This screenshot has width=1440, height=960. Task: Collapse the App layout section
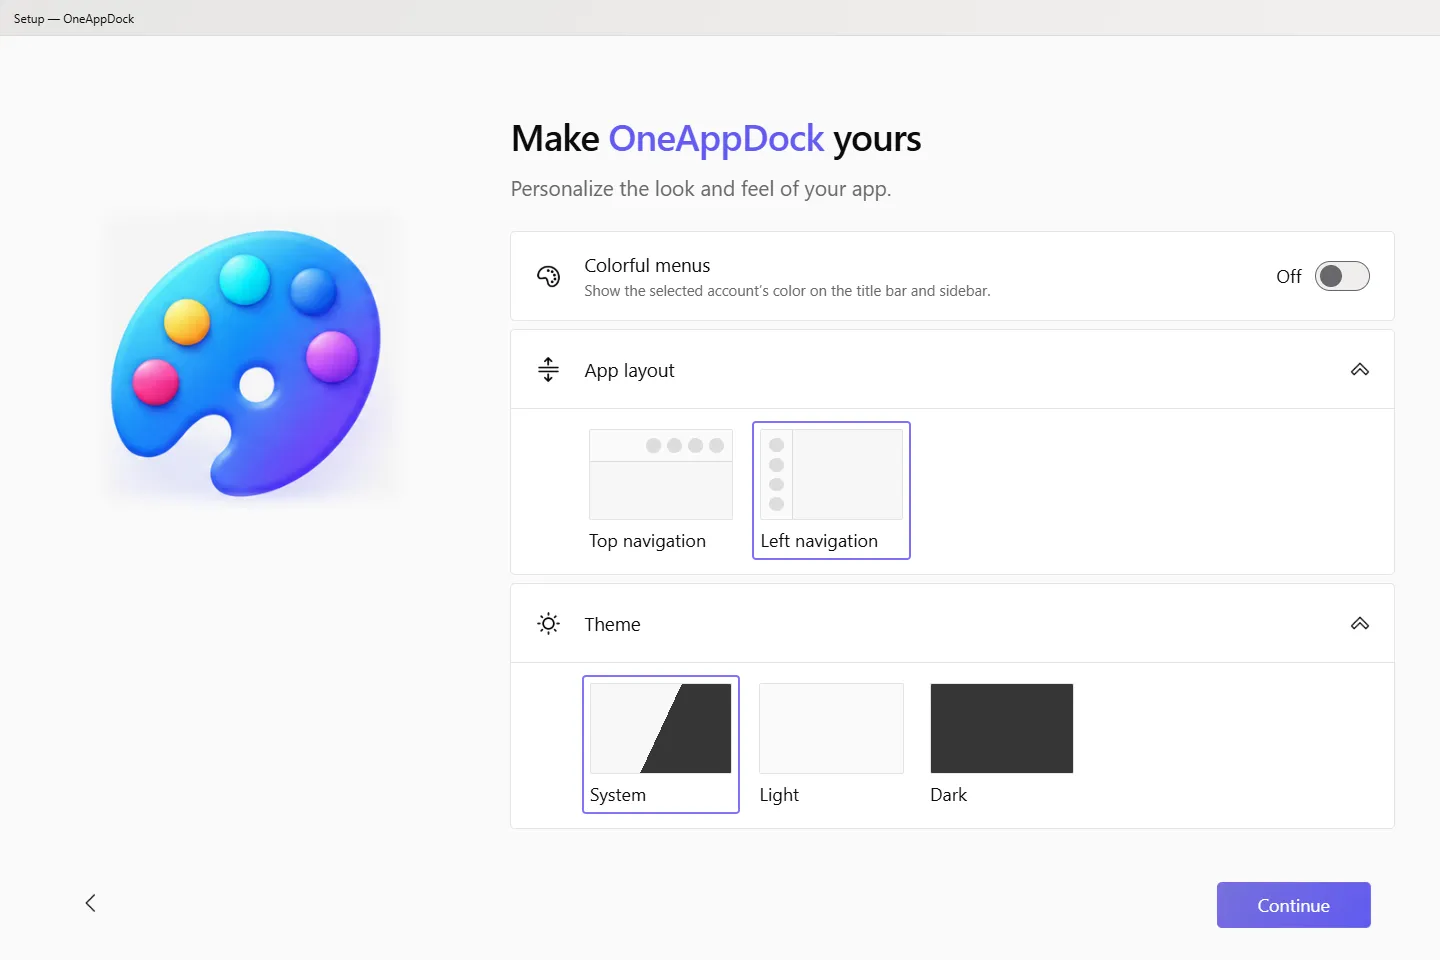coord(1360,370)
